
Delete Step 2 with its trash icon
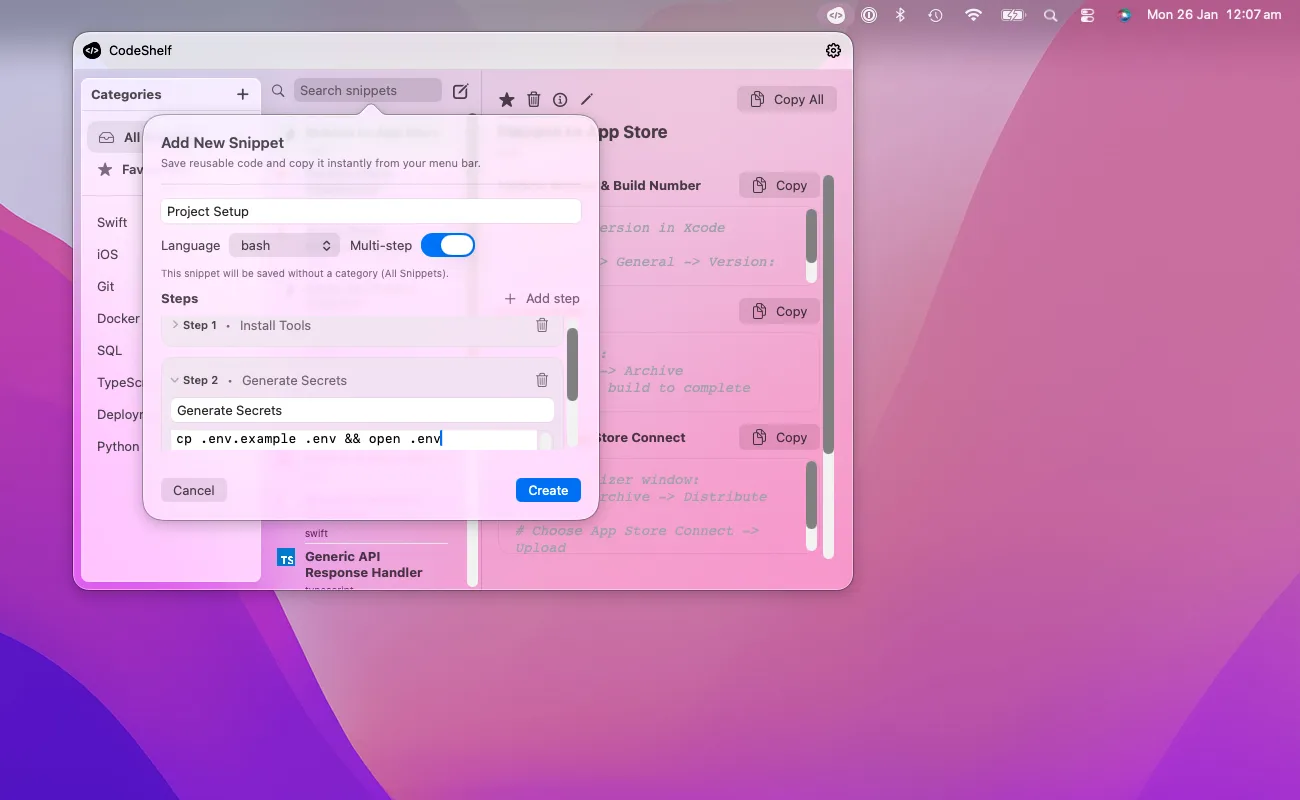coord(541,380)
